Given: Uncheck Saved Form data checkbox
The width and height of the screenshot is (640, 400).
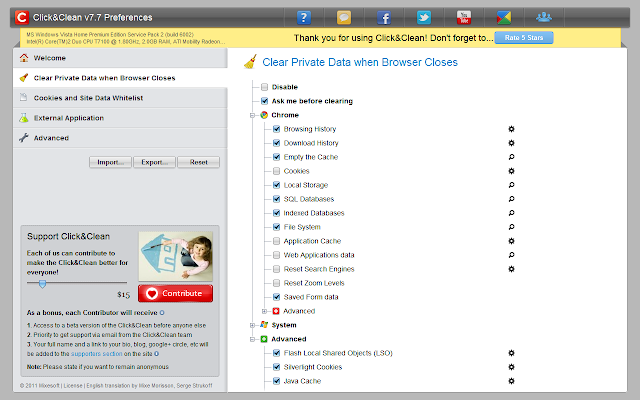Looking at the screenshot, I should pos(276,297).
